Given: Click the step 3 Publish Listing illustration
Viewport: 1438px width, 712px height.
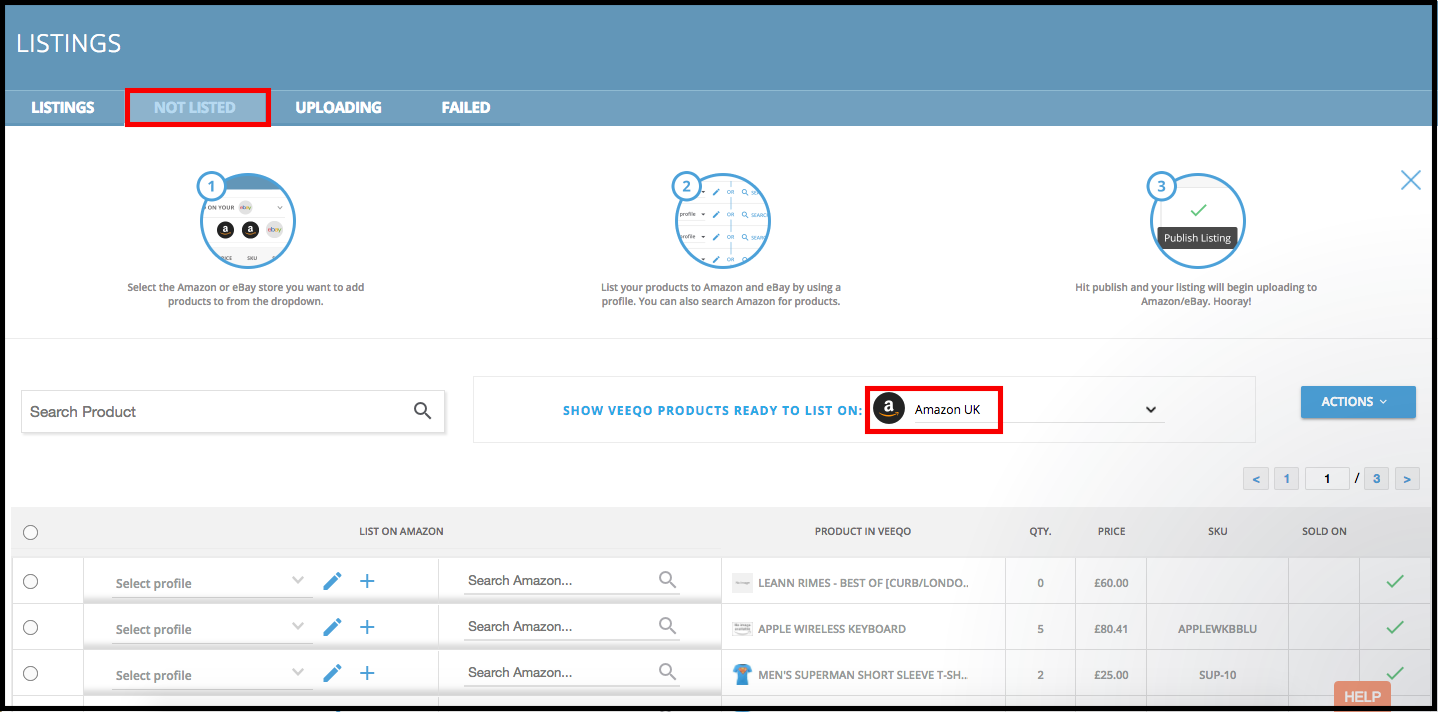Looking at the screenshot, I should (1197, 219).
